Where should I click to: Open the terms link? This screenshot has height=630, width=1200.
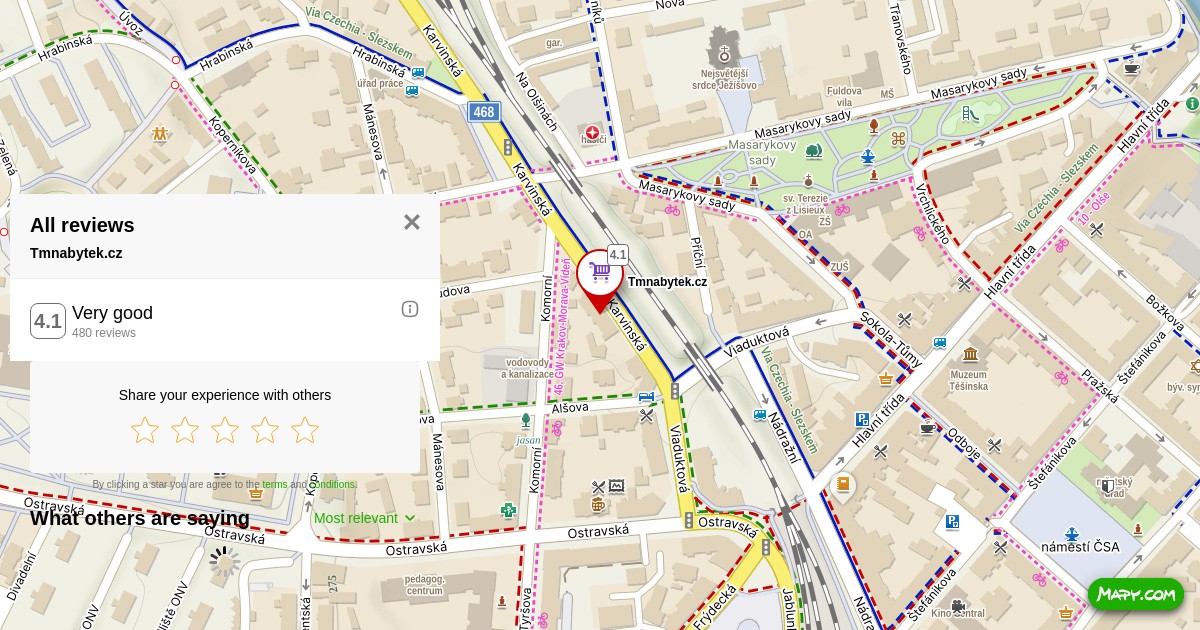[274, 485]
